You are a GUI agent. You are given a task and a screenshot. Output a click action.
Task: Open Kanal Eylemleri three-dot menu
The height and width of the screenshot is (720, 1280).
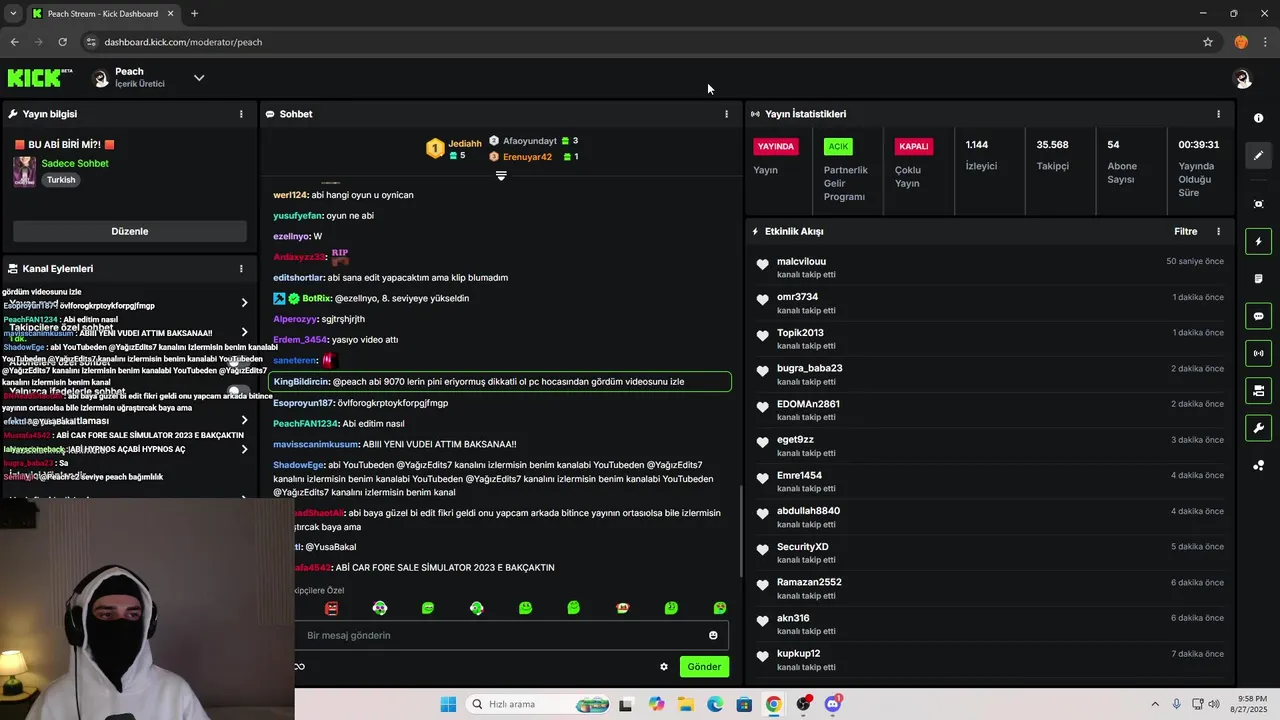(241, 269)
